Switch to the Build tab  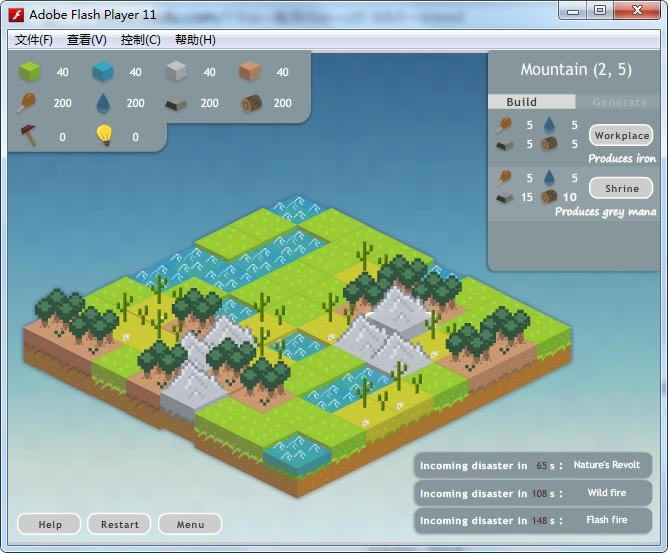[x=522, y=102]
